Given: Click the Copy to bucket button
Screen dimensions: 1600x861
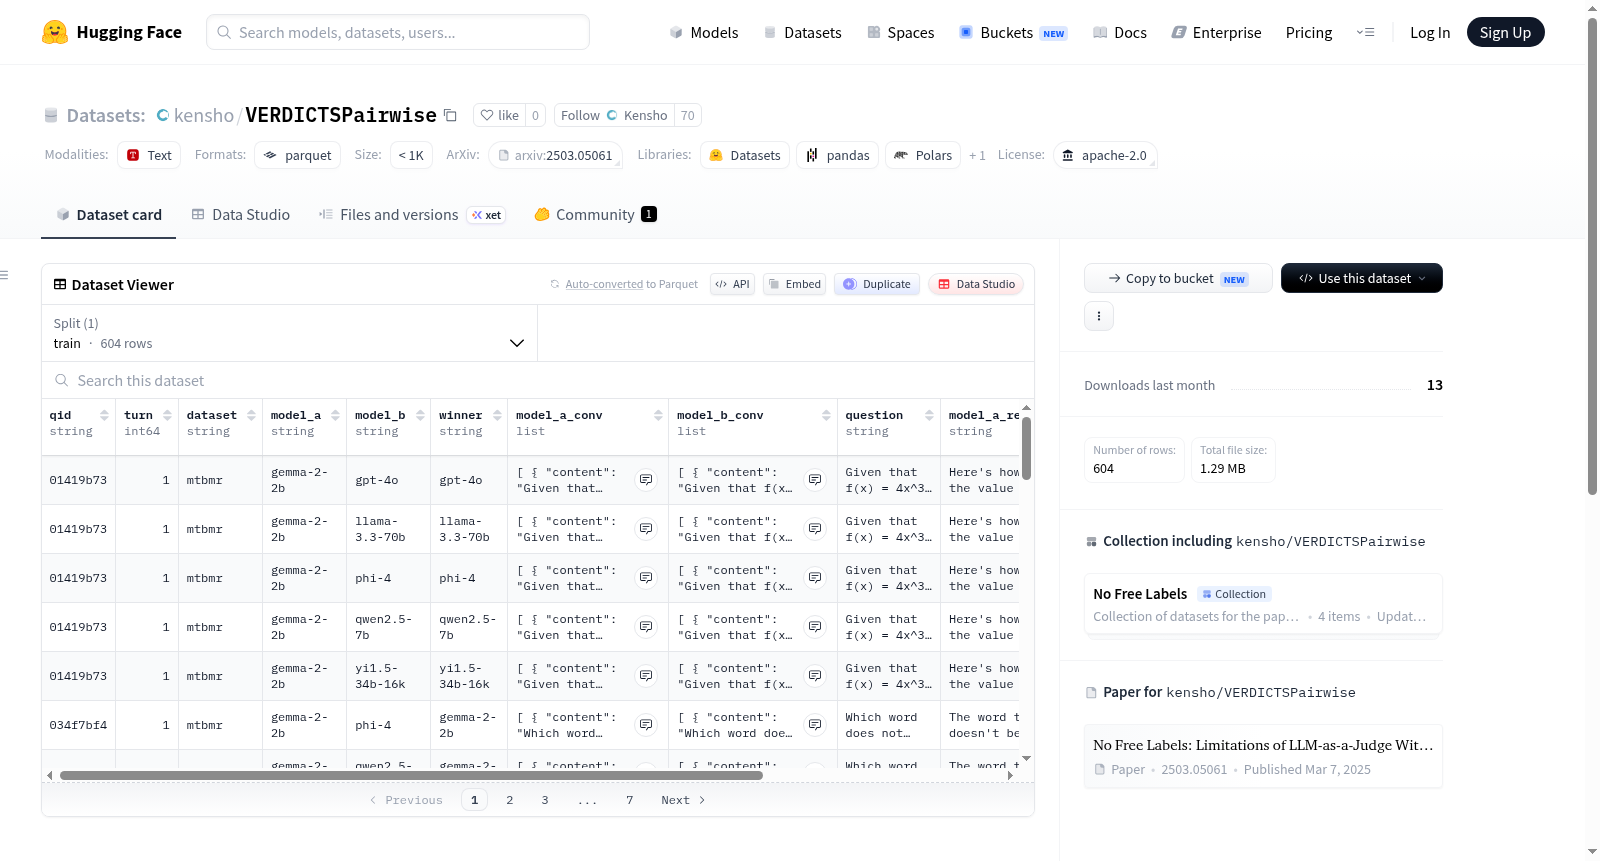Looking at the screenshot, I should [x=1178, y=278].
